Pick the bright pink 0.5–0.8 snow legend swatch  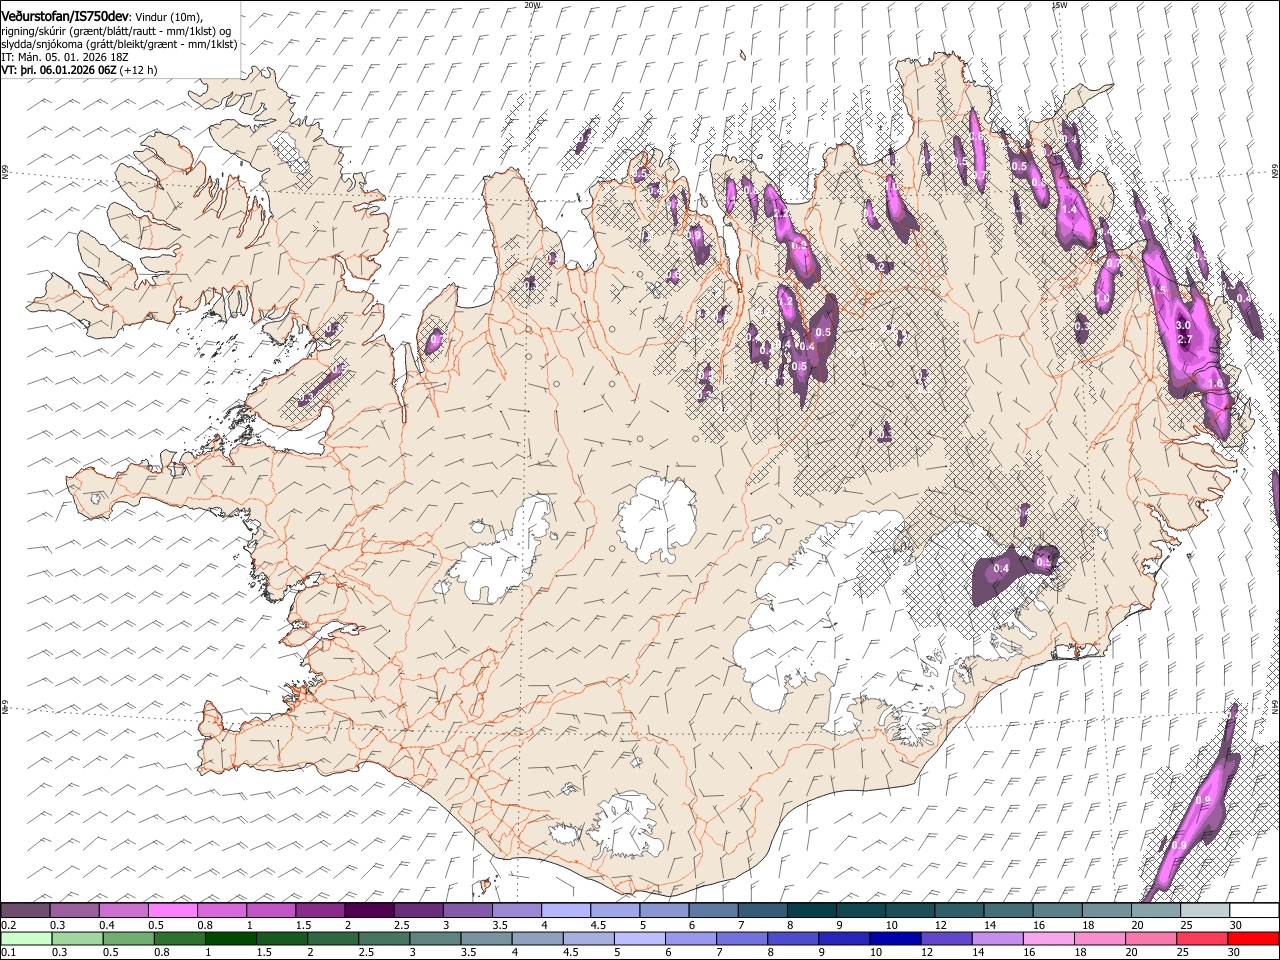(173, 910)
